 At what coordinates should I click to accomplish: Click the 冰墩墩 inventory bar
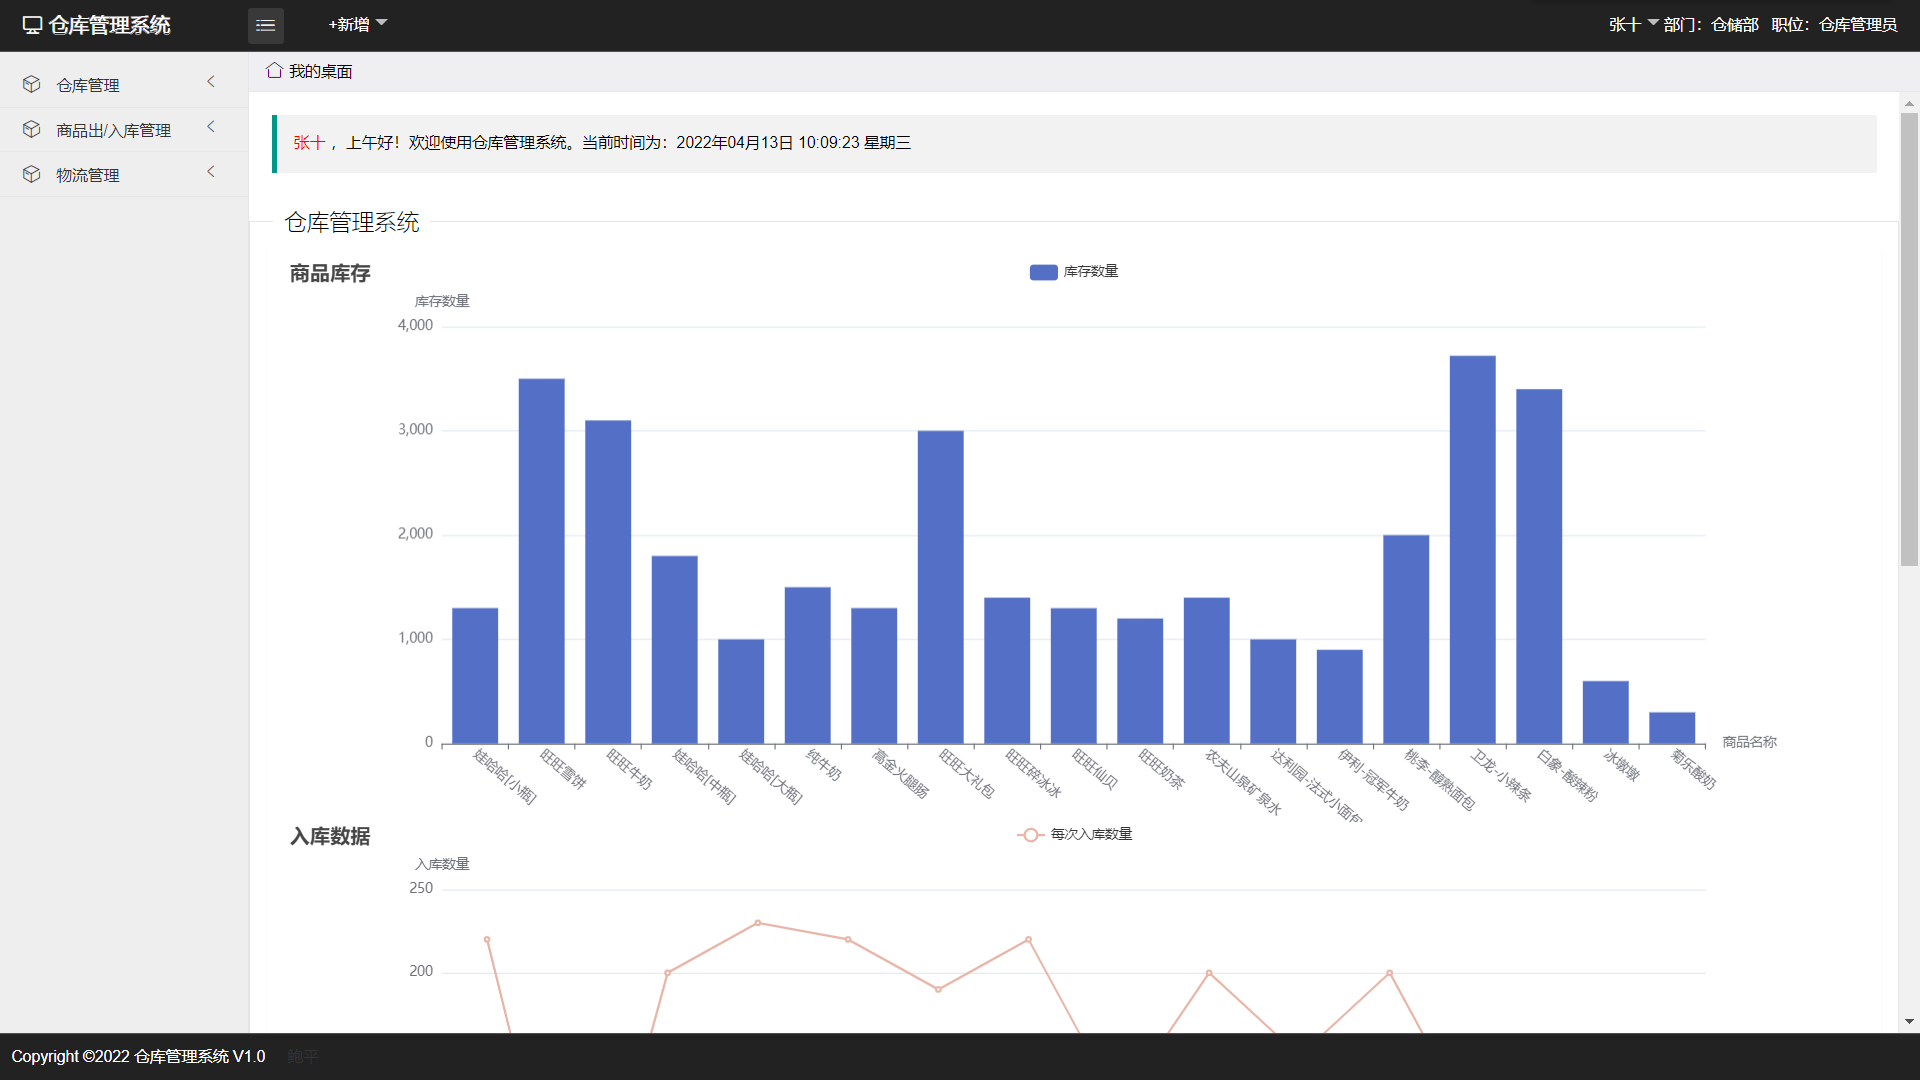[1605, 712]
